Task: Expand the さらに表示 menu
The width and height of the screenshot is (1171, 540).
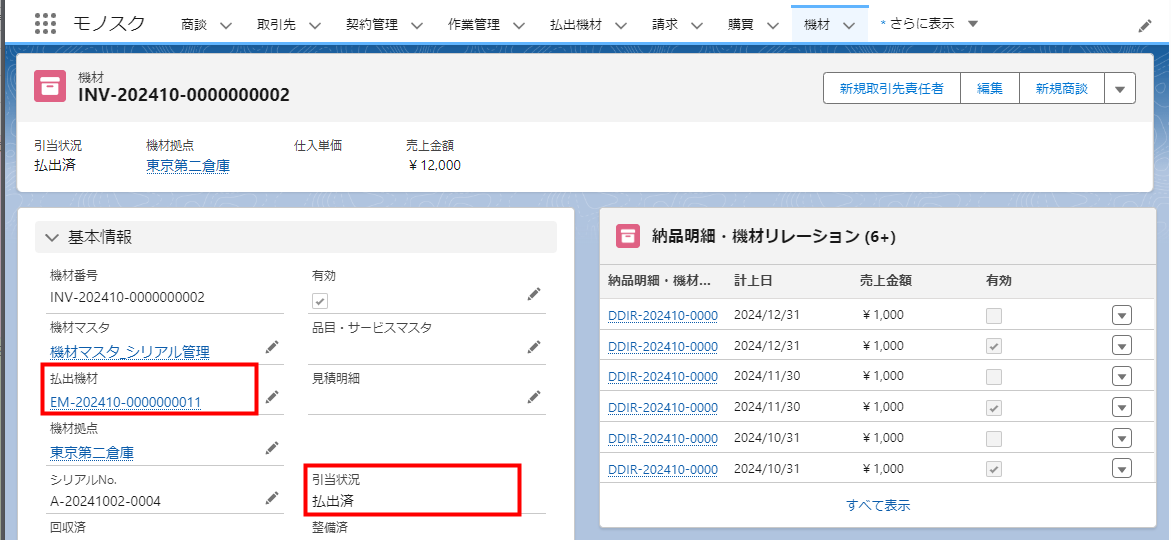Action: 930,24
